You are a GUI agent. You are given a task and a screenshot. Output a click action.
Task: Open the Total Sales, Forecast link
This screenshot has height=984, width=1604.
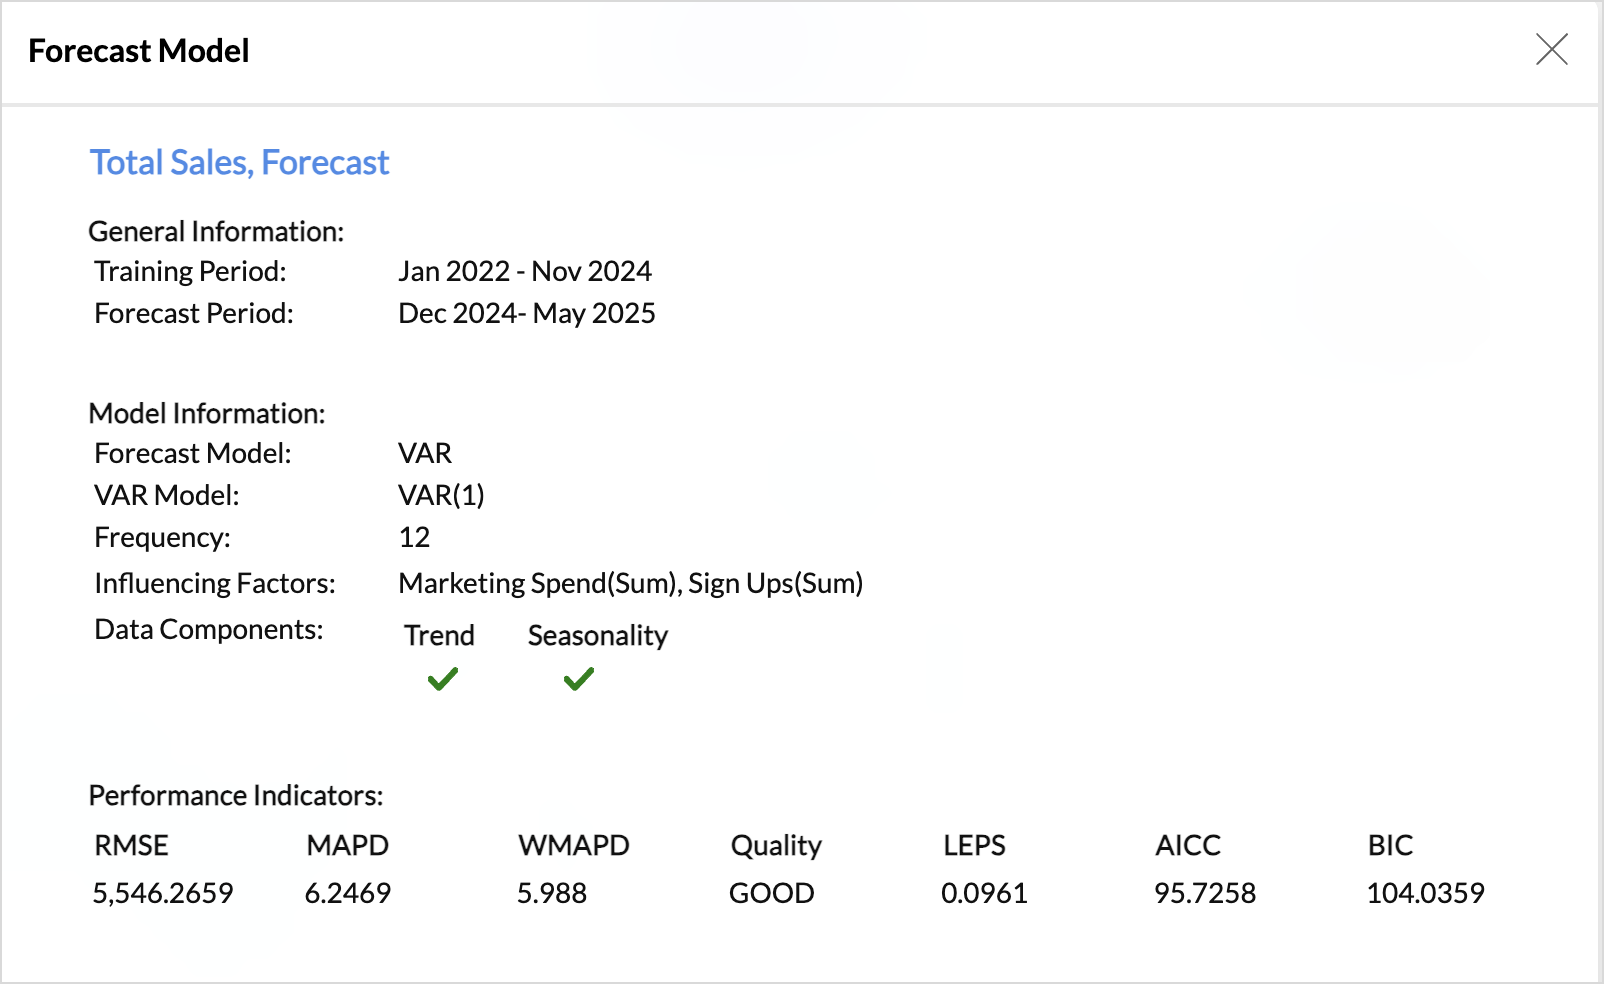point(239,162)
